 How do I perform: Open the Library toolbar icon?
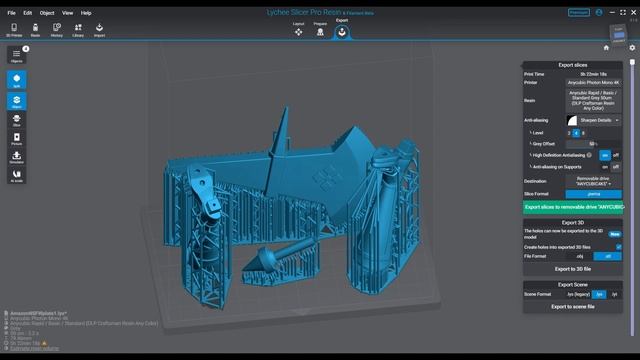[x=78, y=30]
